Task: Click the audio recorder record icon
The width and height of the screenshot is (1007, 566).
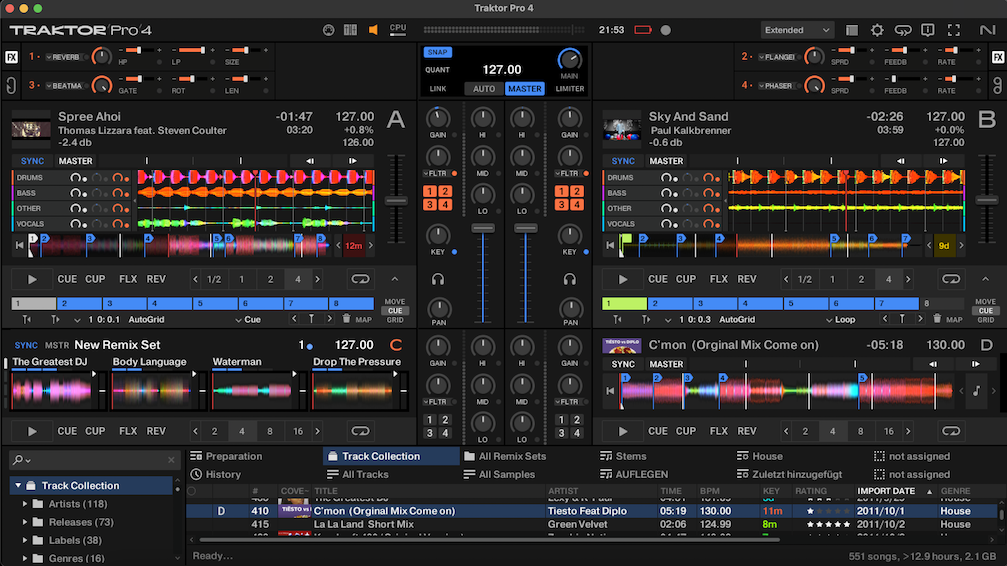Action: pyautogui.click(x=665, y=30)
